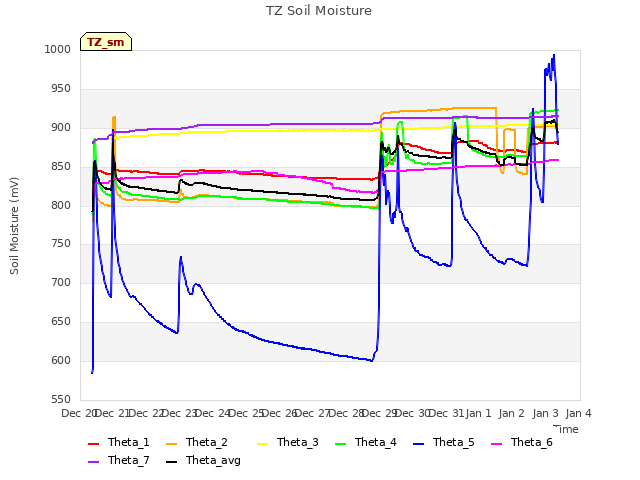Click the Theta_2 orange legend swatch

[171, 444]
